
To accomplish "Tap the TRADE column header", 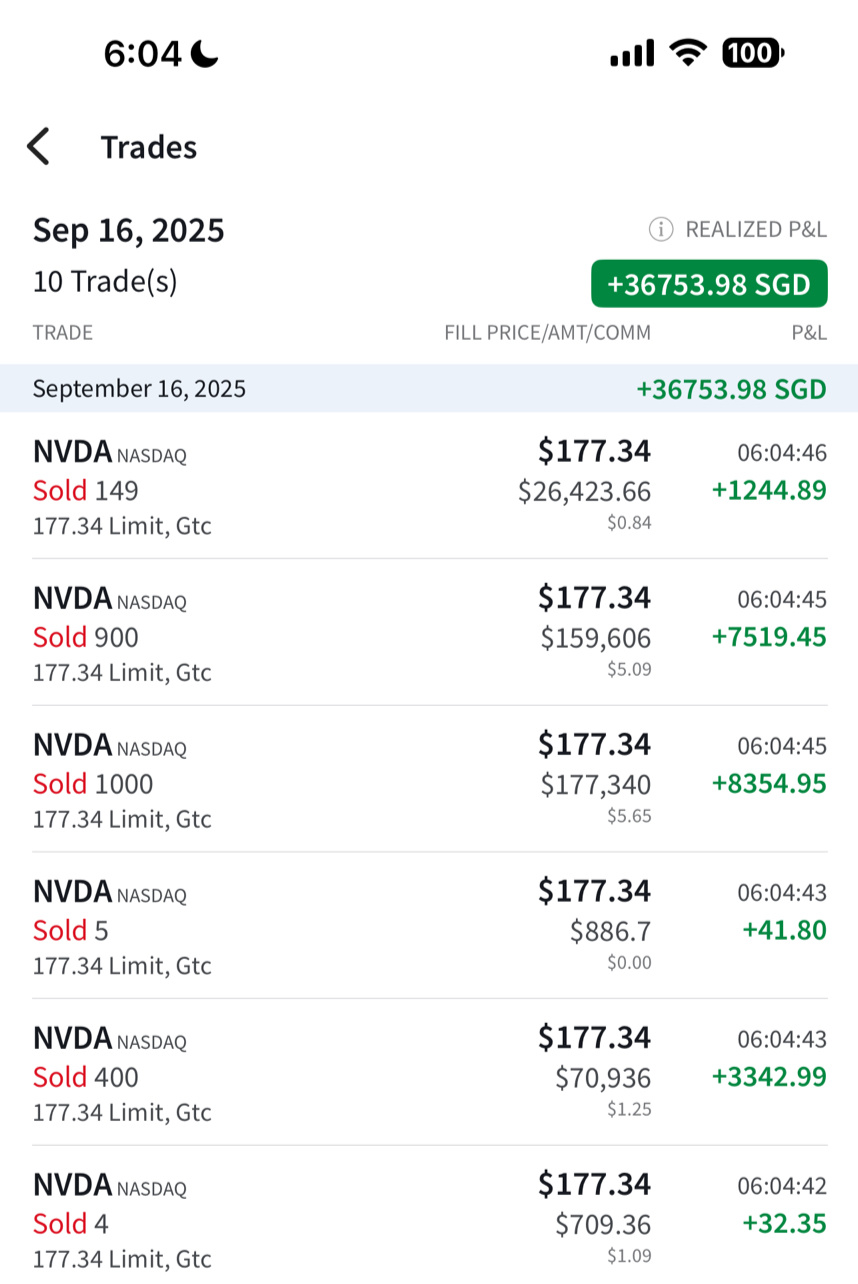I will coord(63,333).
